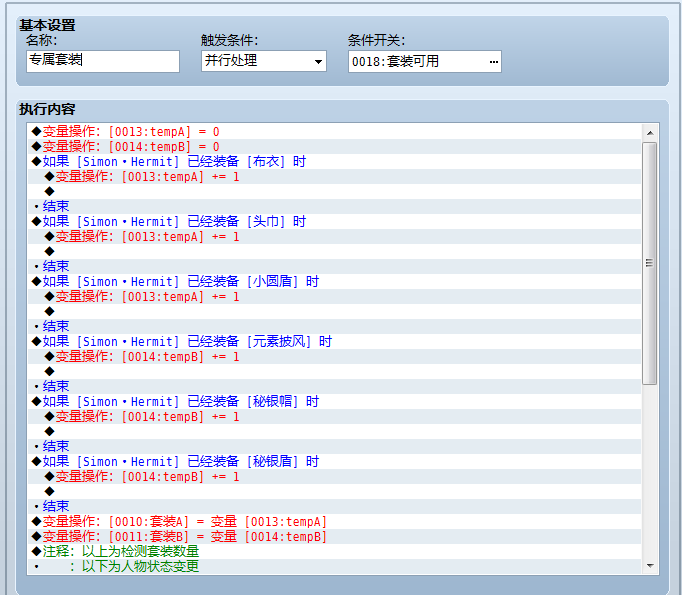Viewport: 682px width, 595px height.
Task: Select condition line 已经装备 [元素披风] 时
Action: tap(334, 341)
